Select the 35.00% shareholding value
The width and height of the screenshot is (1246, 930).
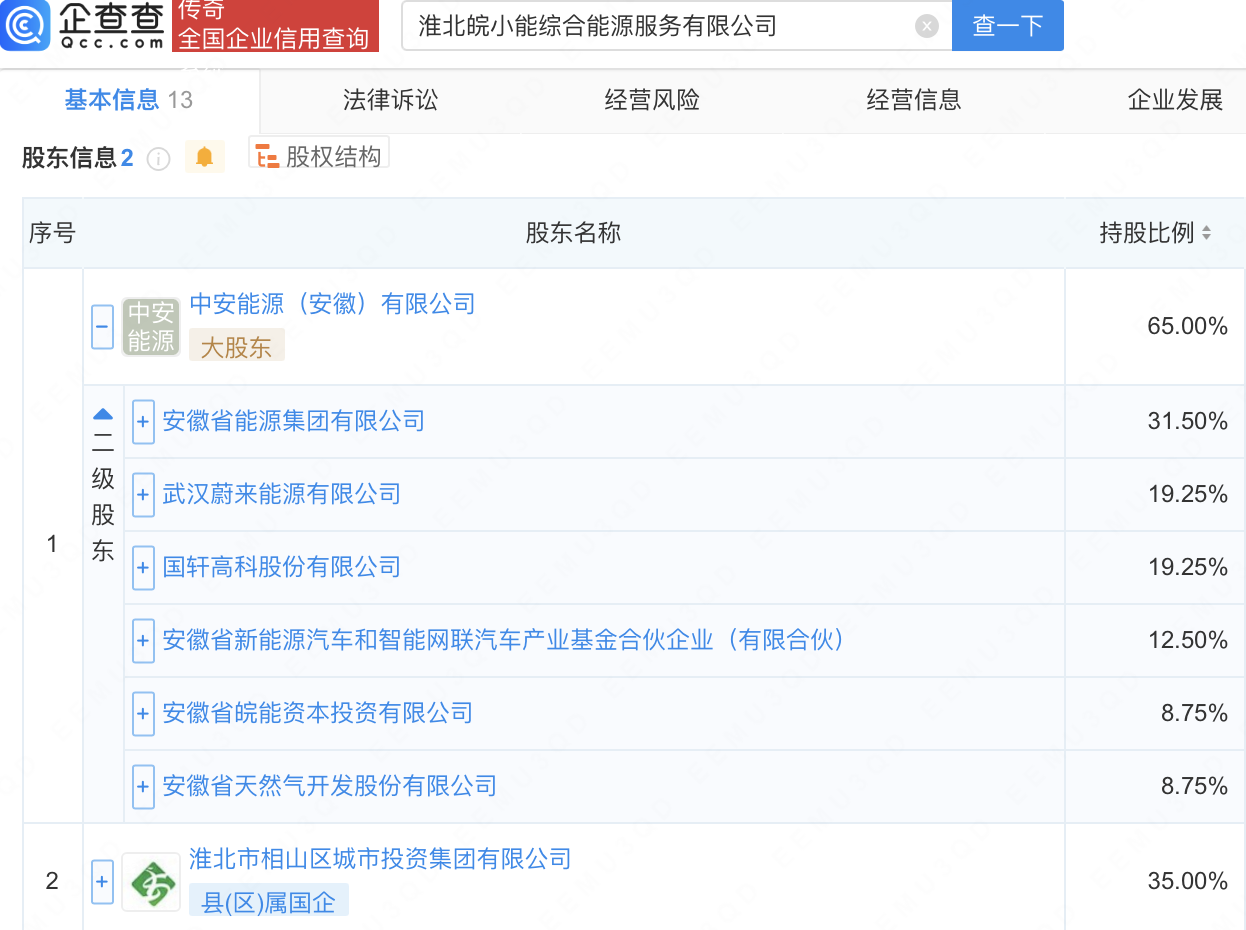(1187, 881)
